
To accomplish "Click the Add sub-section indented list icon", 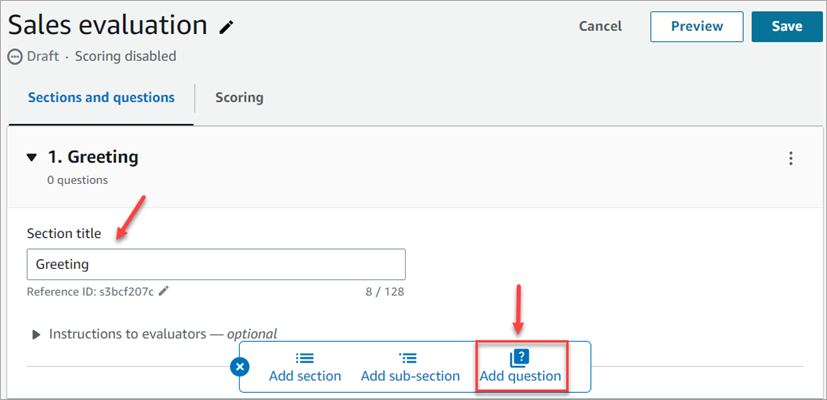I will 409,358.
